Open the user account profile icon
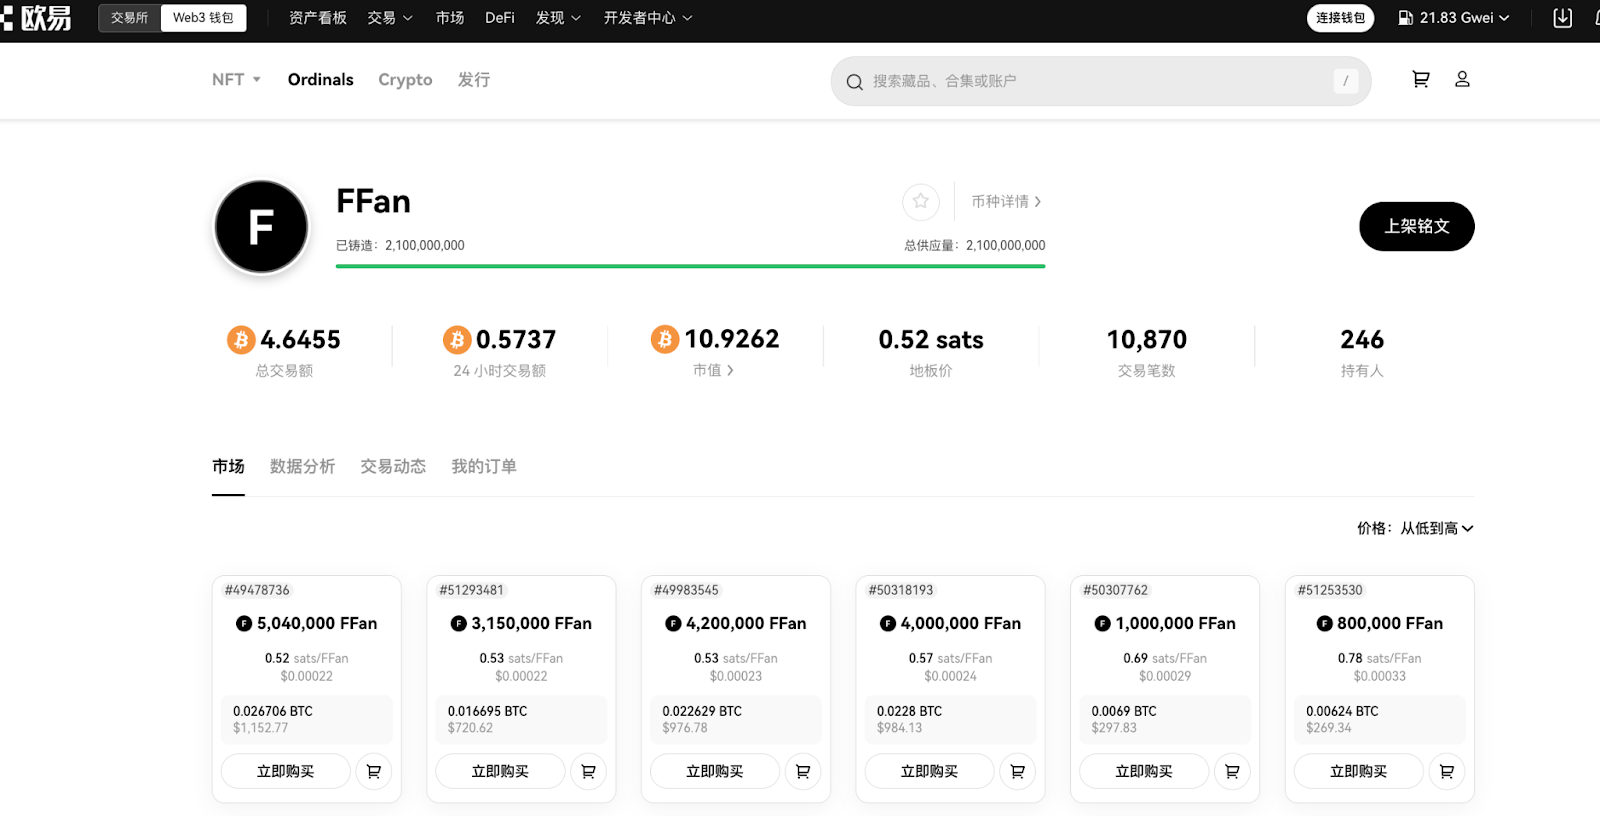 1462,79
